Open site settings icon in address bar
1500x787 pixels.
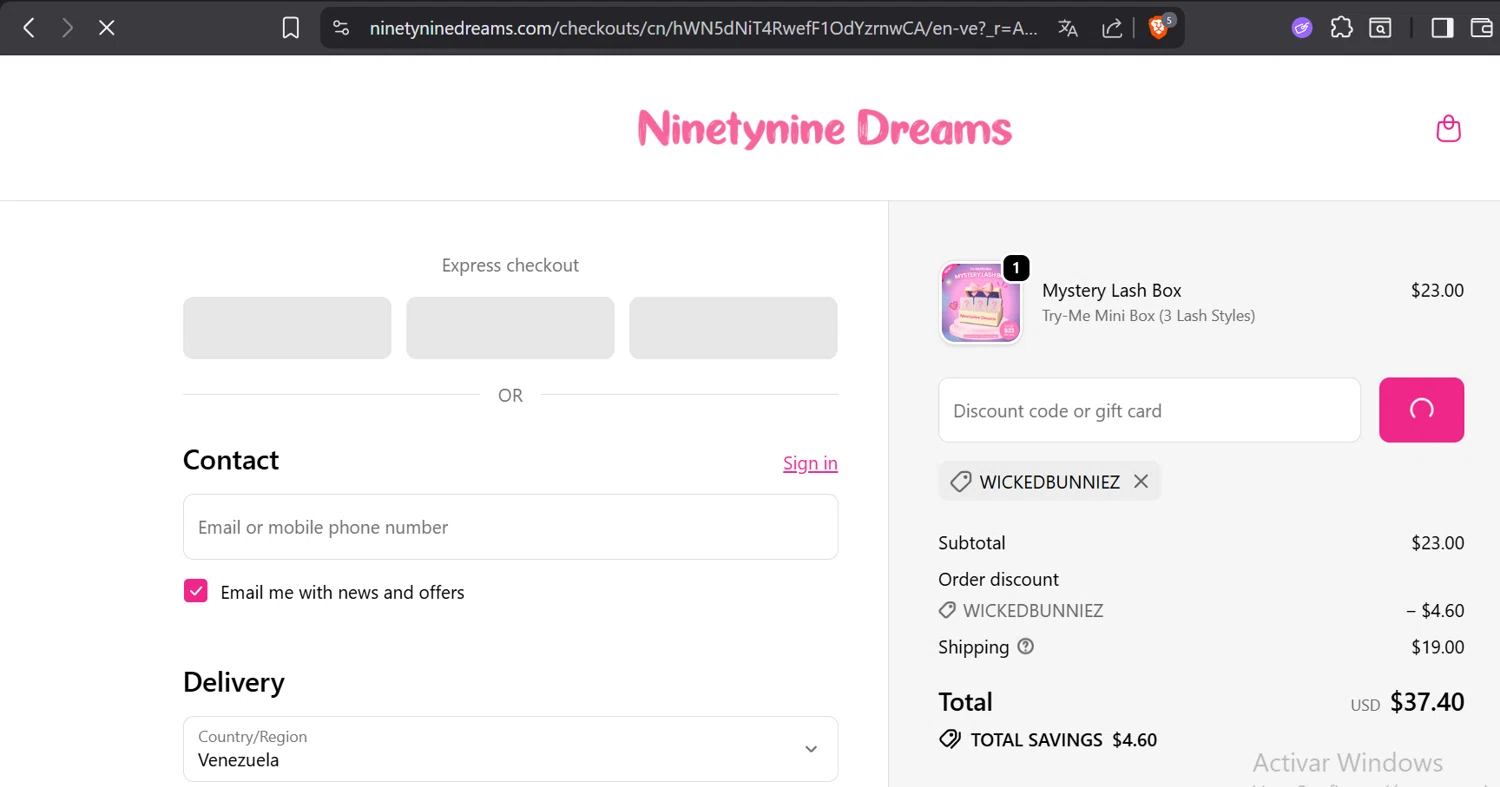[x=342, y=28]
